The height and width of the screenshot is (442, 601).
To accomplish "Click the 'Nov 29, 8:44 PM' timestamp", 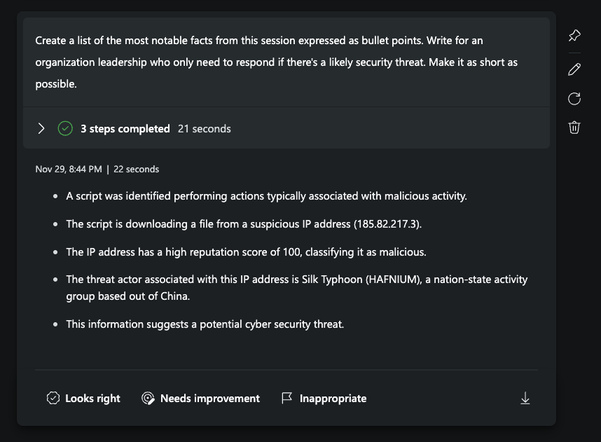I will [x=69, y=169].
